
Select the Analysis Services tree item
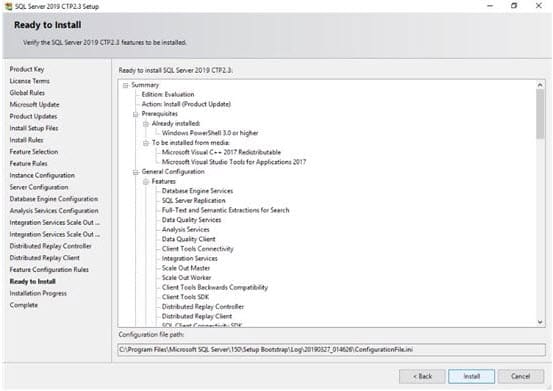186,230
